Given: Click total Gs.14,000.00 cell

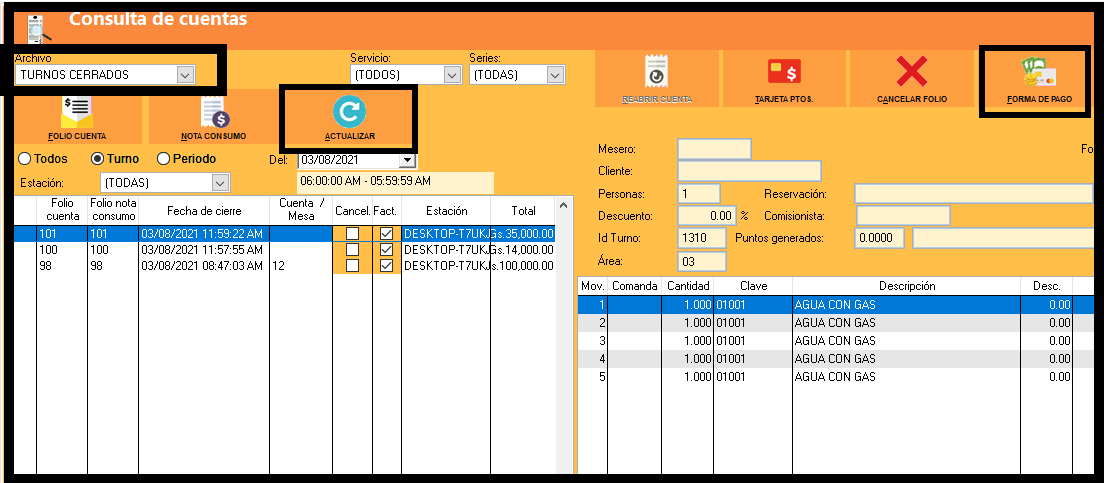Looking at the screenshot, I should 523,249.
